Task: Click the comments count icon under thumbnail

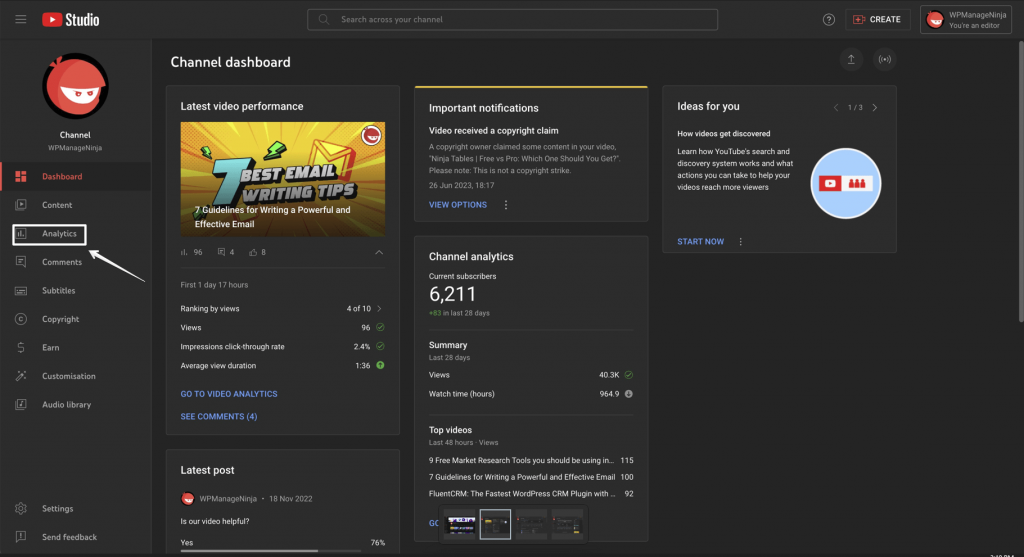Action: [x=221, y=252]
